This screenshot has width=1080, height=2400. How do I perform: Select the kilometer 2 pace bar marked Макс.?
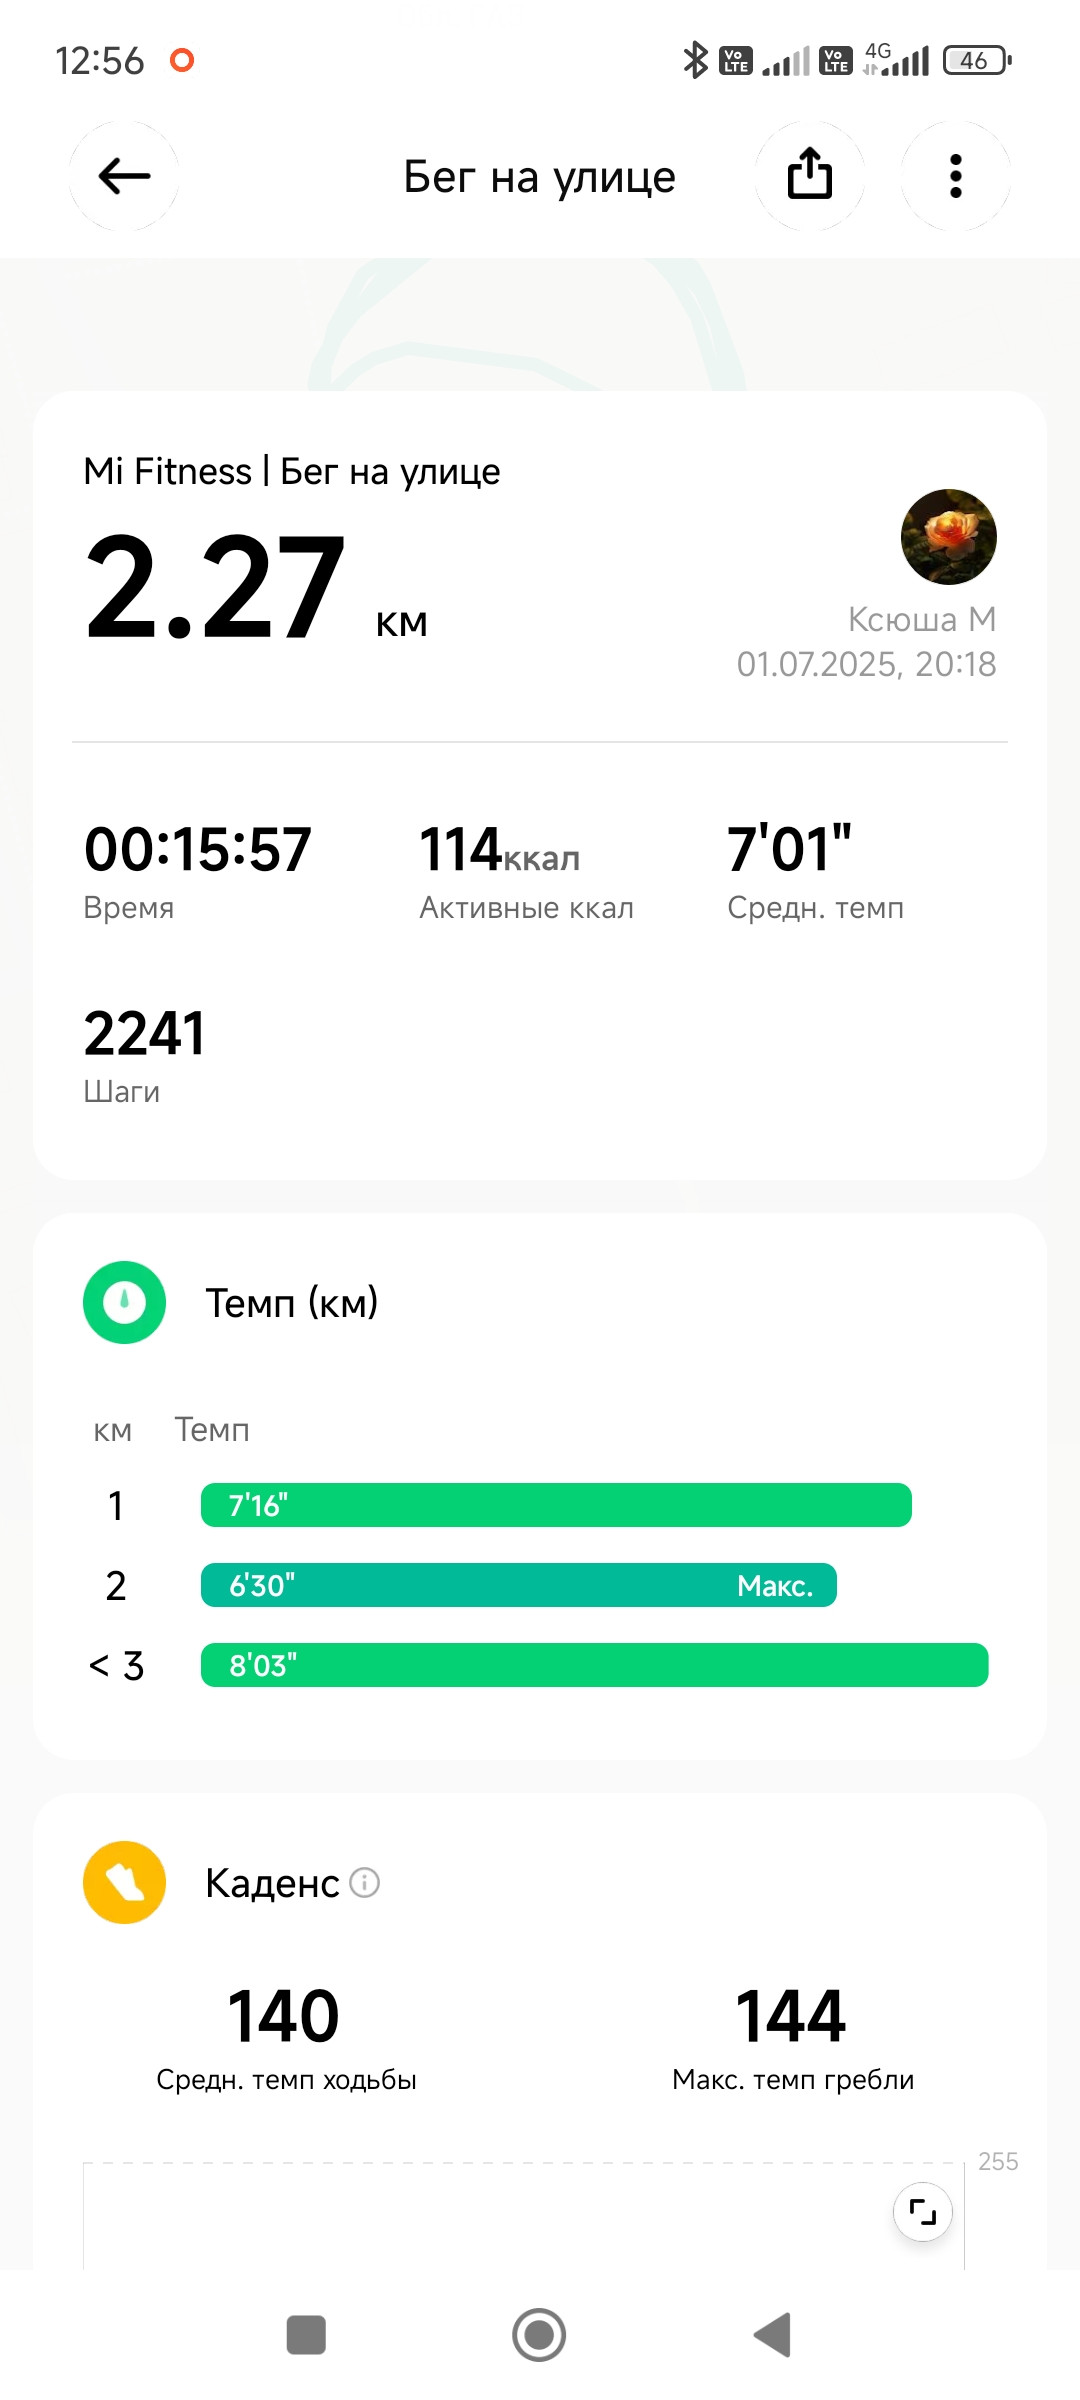click(519, 1585)
